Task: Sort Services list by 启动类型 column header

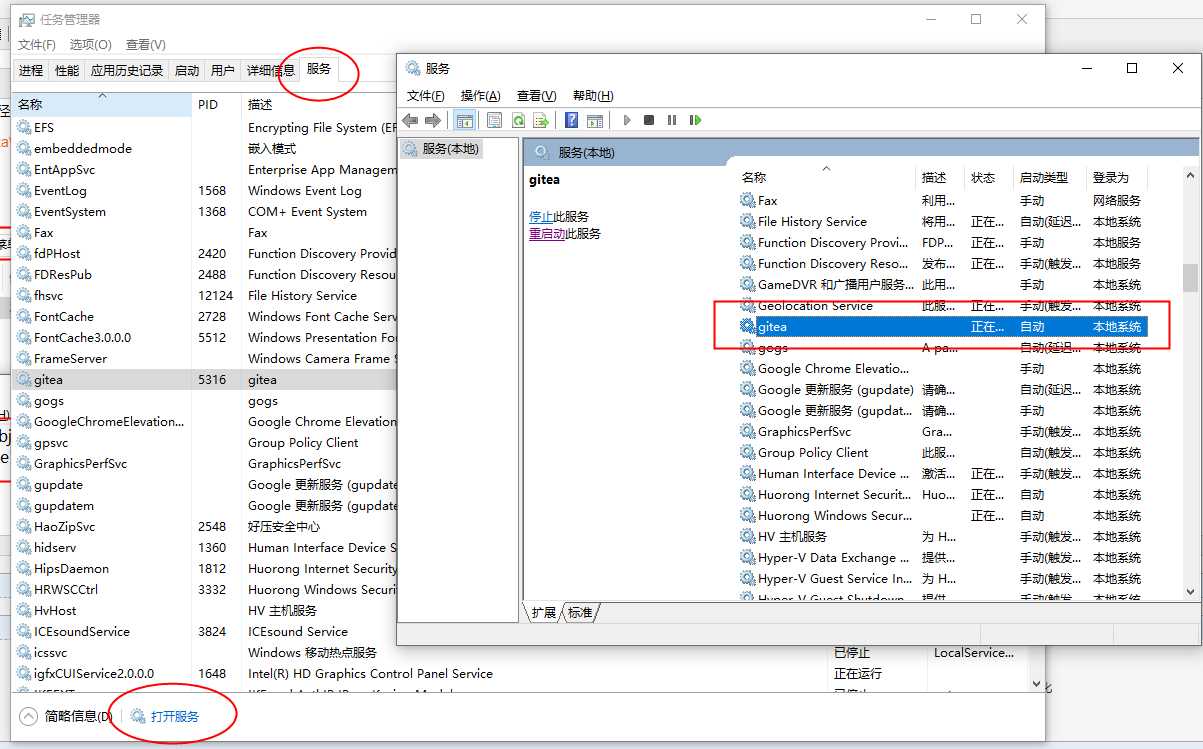Action: point(1049,177)
